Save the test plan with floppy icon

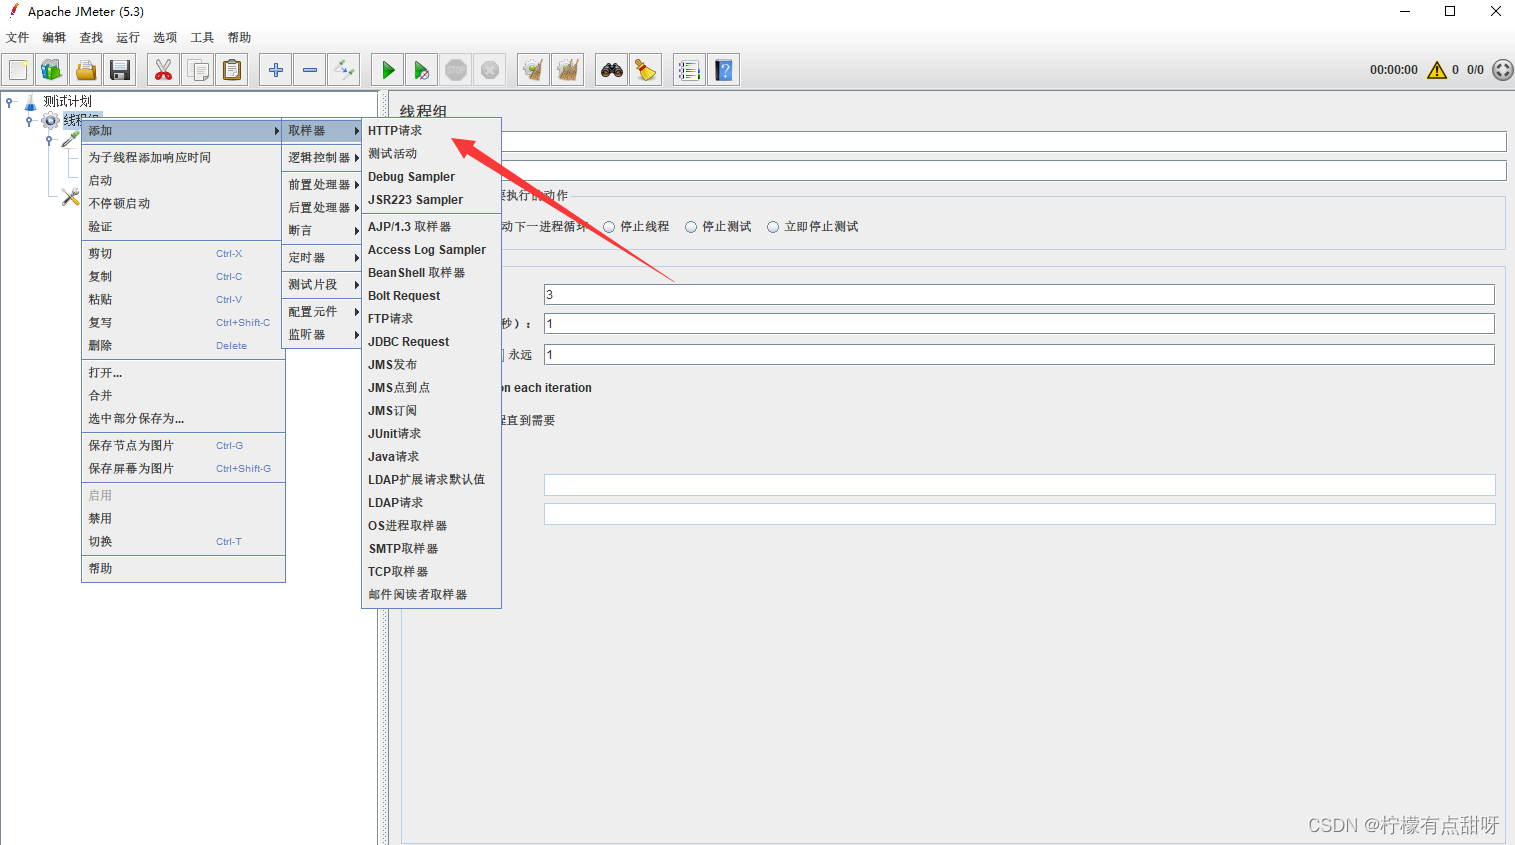point(120,70)
